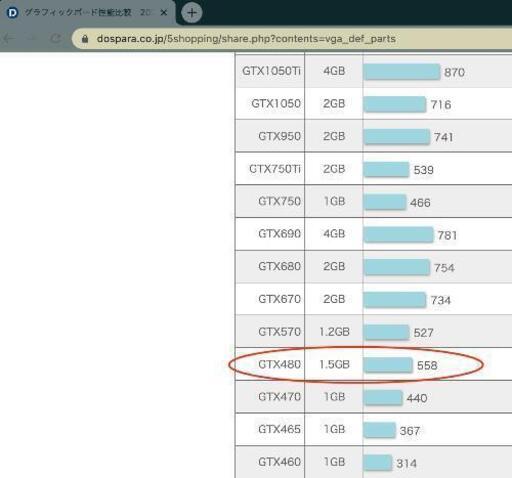Click the score 466
Image resolution: width=512 pixels, height=478 pixels.
pyautogui.click(x=420, y=202)
